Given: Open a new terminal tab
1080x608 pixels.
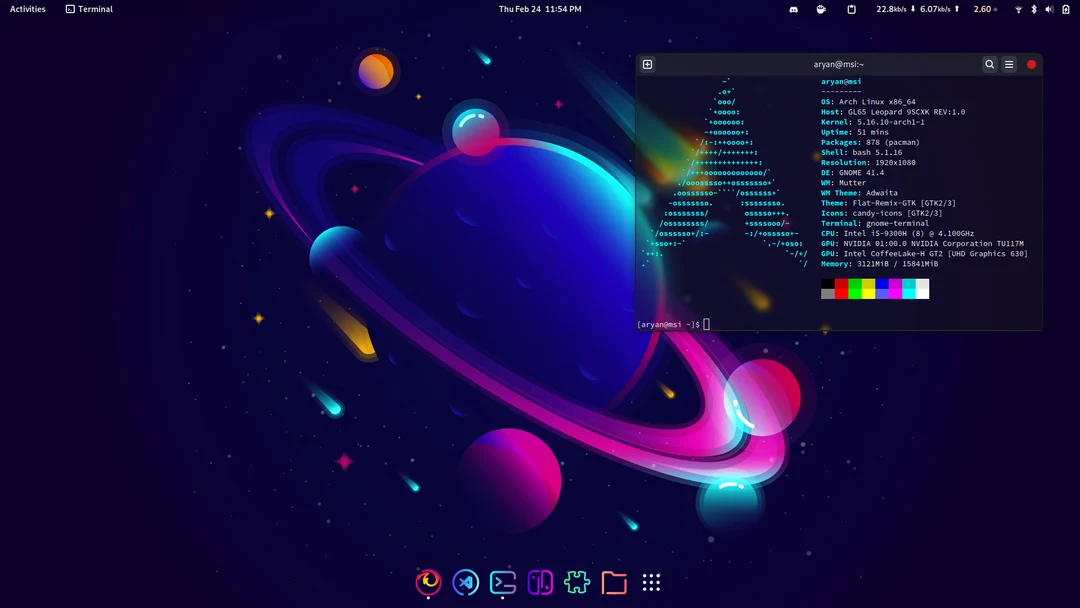Looking at the screenshot, I should [x=647, y=63].
